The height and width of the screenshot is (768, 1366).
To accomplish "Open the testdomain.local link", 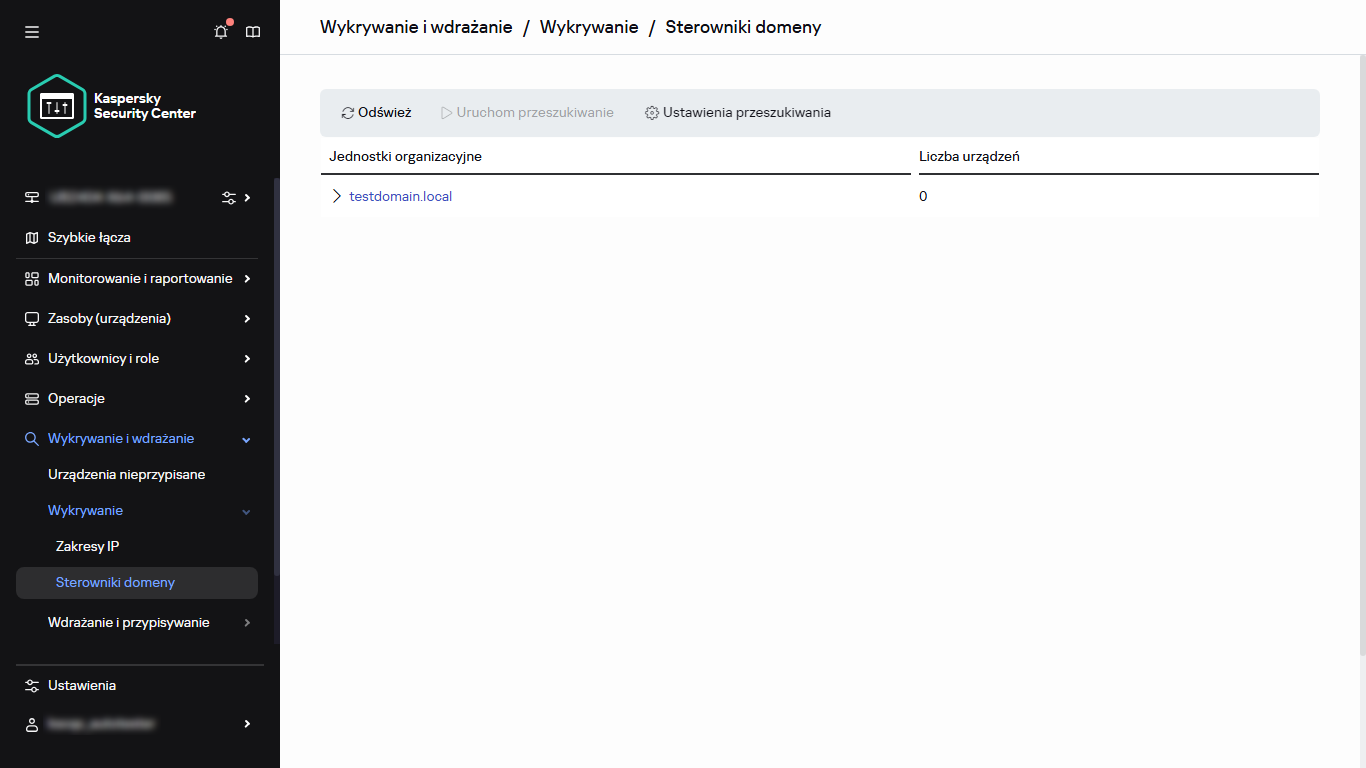I will coord(400,195).
